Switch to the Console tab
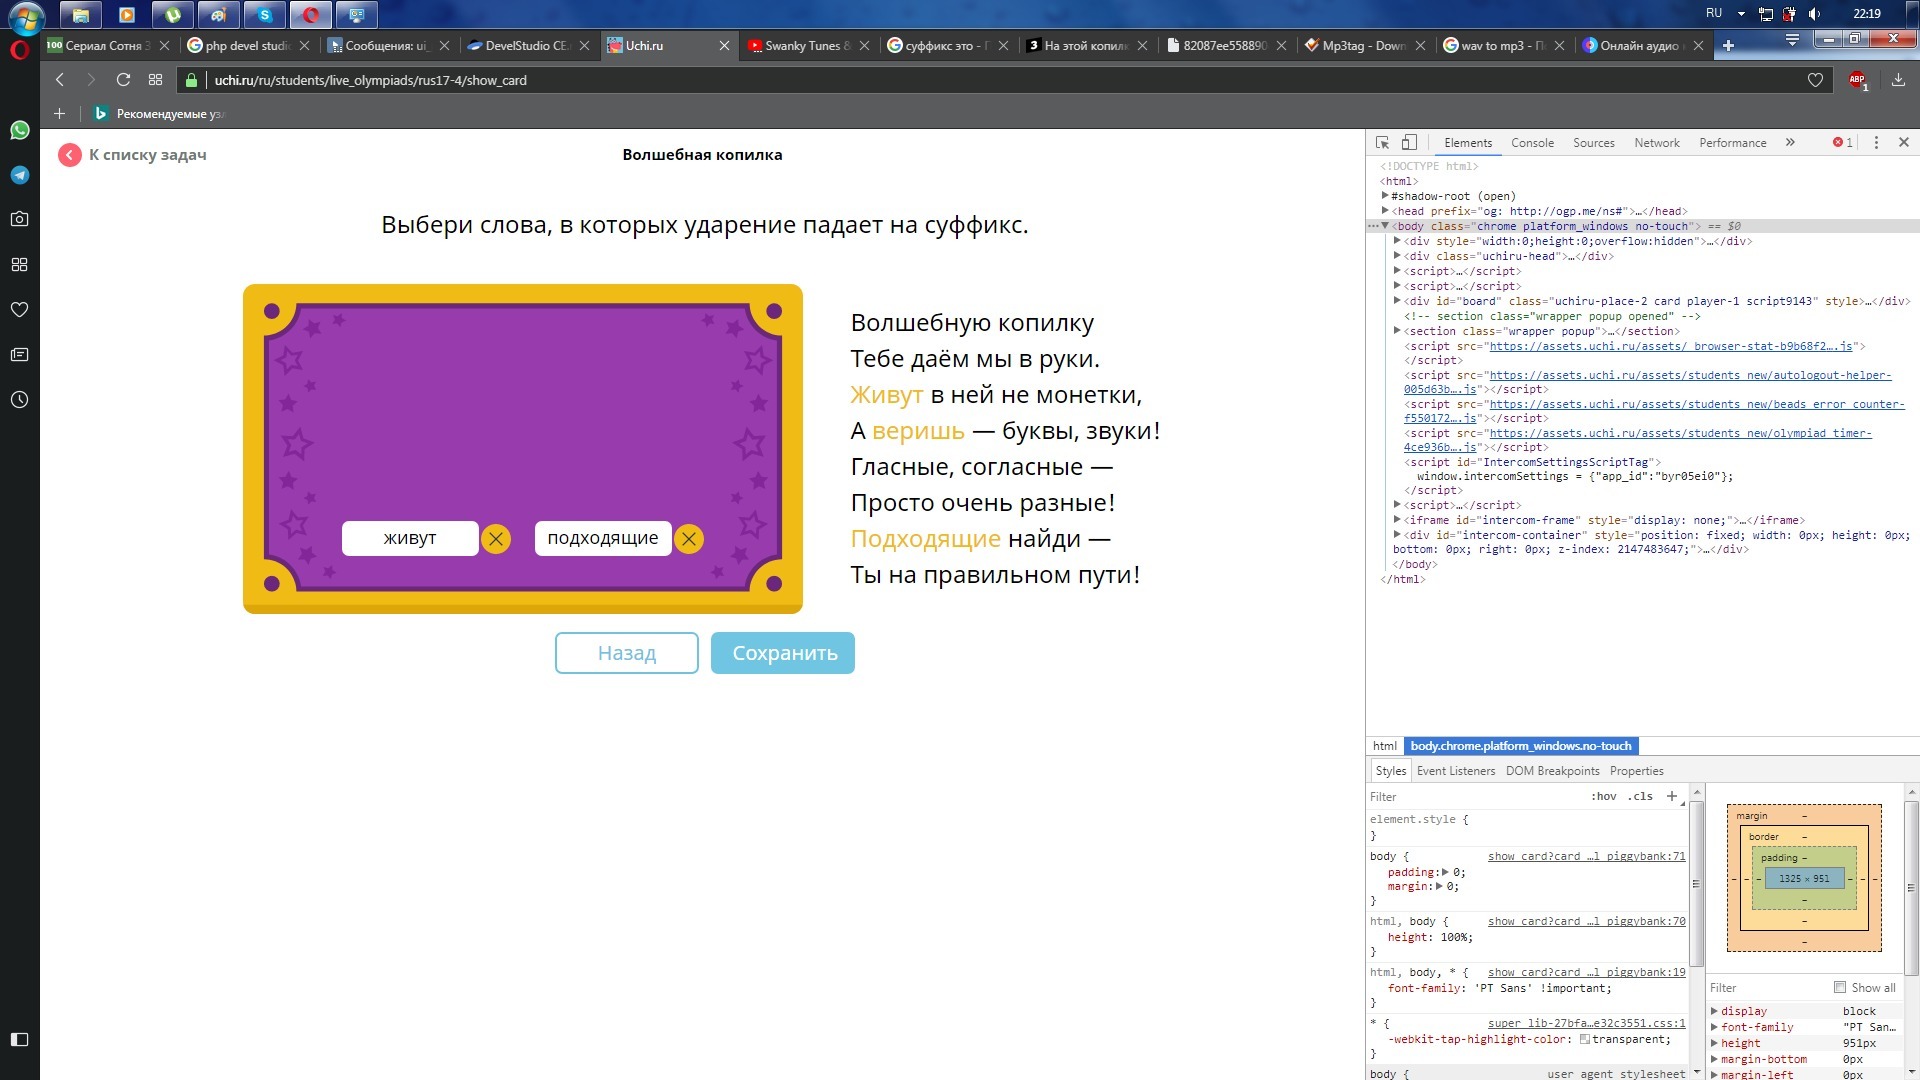1920x1080 pixels. (1532, 143)
